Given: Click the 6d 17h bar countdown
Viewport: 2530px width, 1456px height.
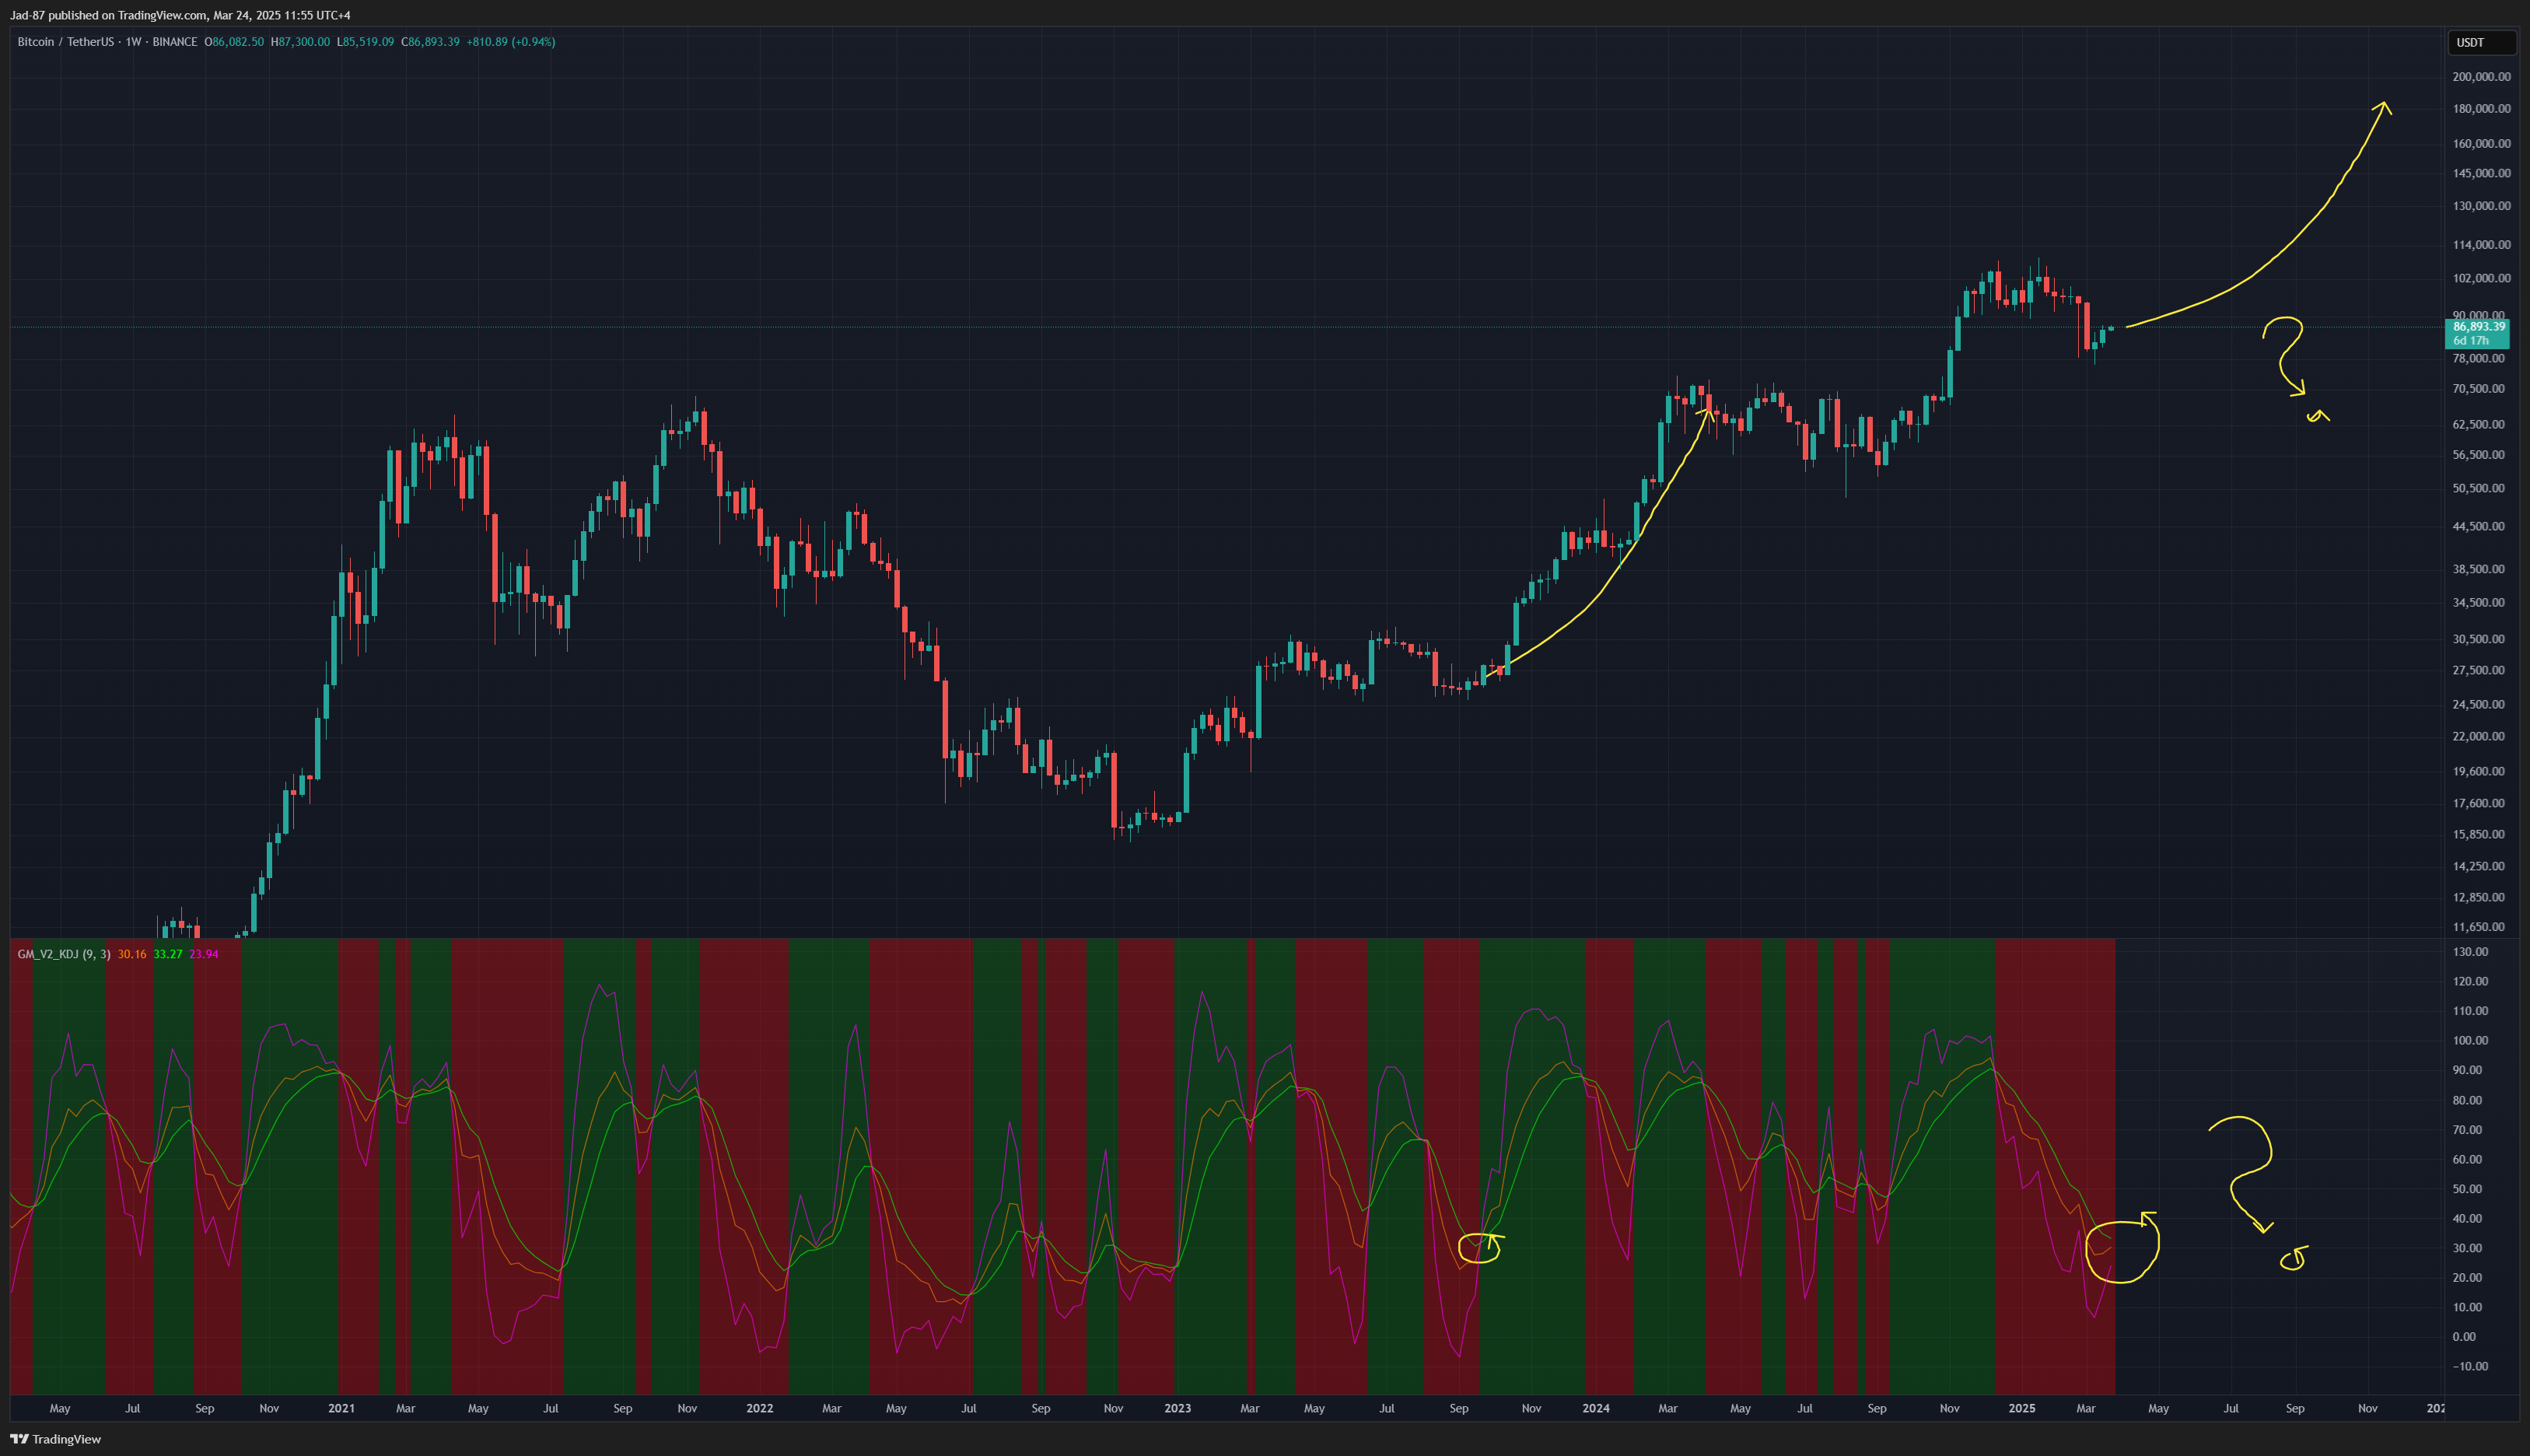Looking at the screenshot, I should click(x=2471, y=341).
